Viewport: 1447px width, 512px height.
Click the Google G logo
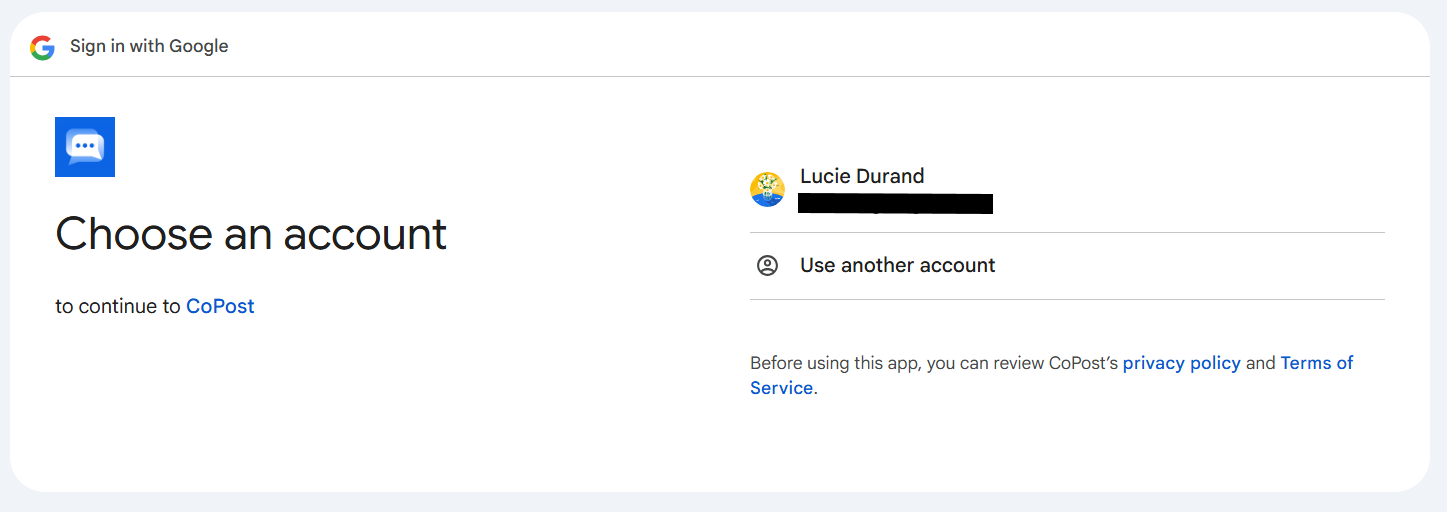pyautogui.click(x=42, y=47)
